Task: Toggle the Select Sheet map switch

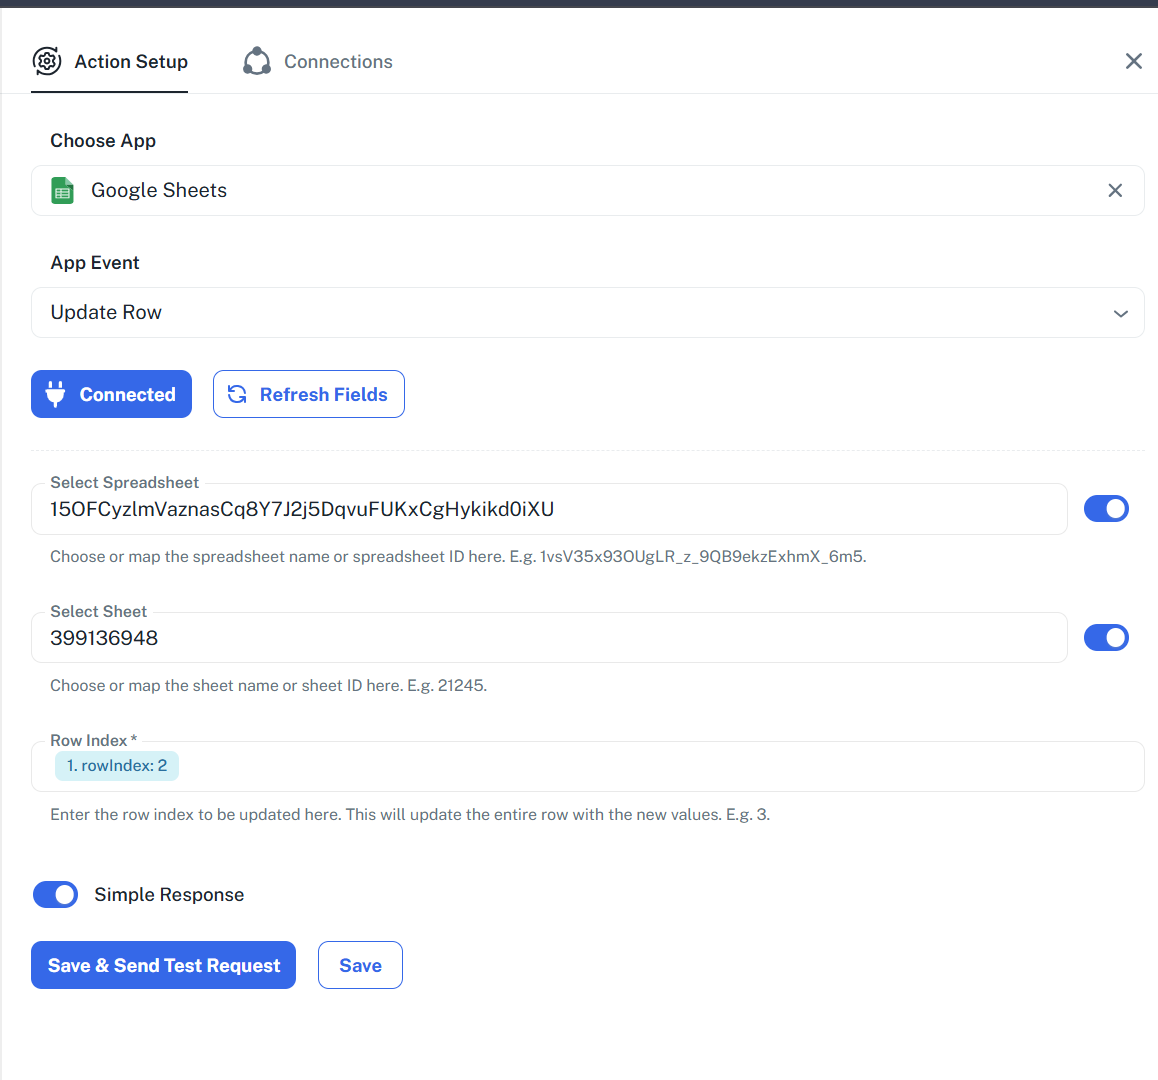Action: click(1106, 638)
